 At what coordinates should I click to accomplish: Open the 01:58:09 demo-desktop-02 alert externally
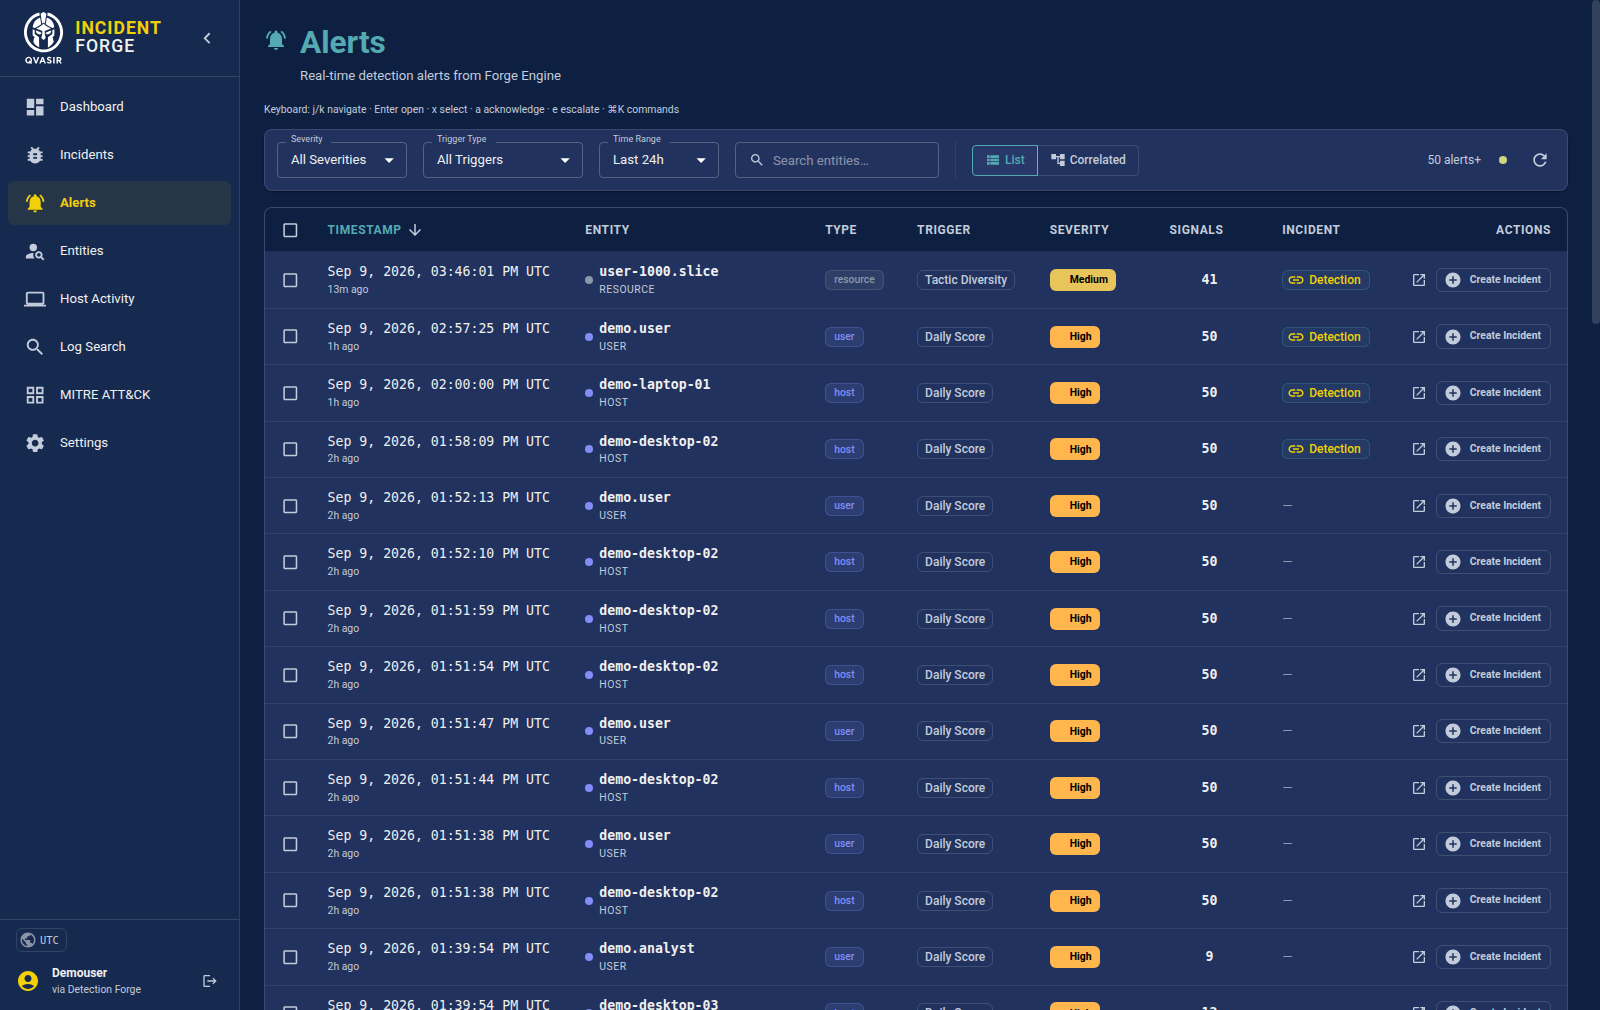(1418, 449)
